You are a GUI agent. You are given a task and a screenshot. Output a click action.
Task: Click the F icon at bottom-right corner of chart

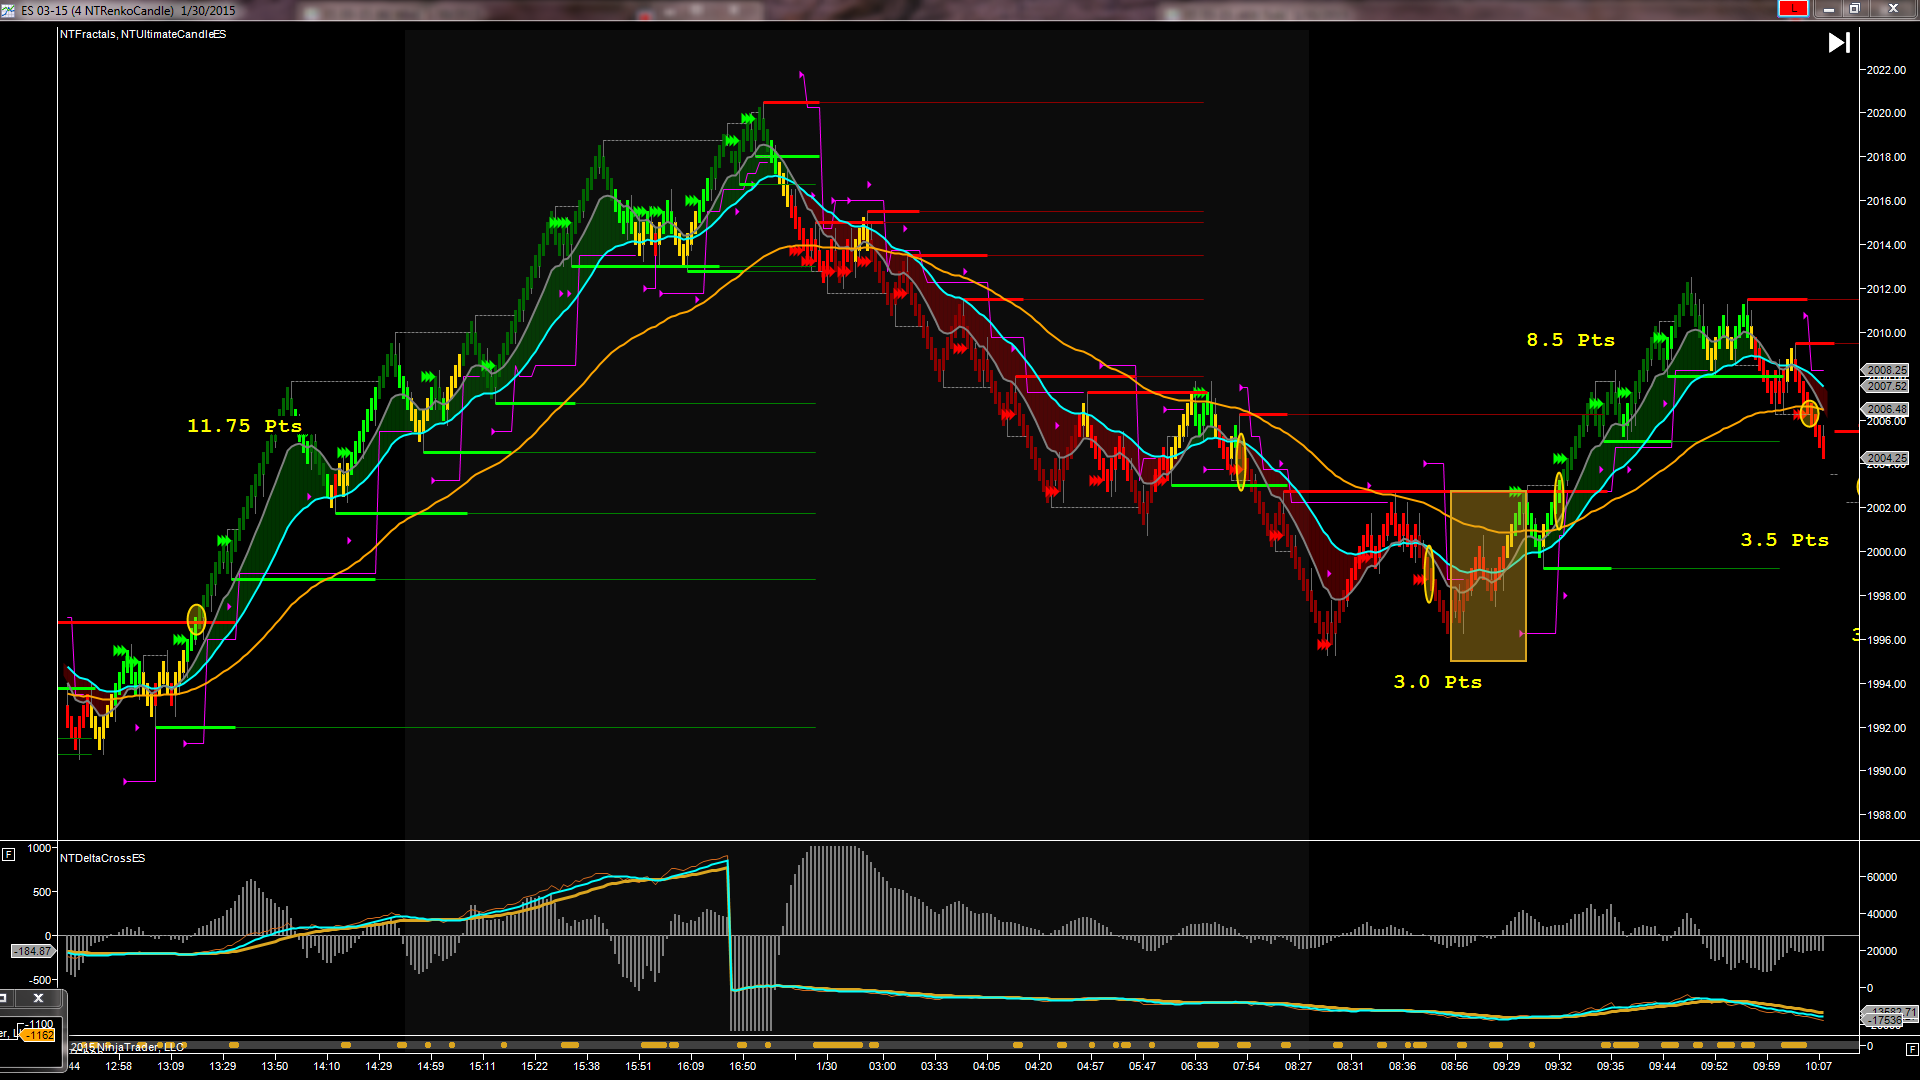pyautogui.click(x=1911, y=1050)
